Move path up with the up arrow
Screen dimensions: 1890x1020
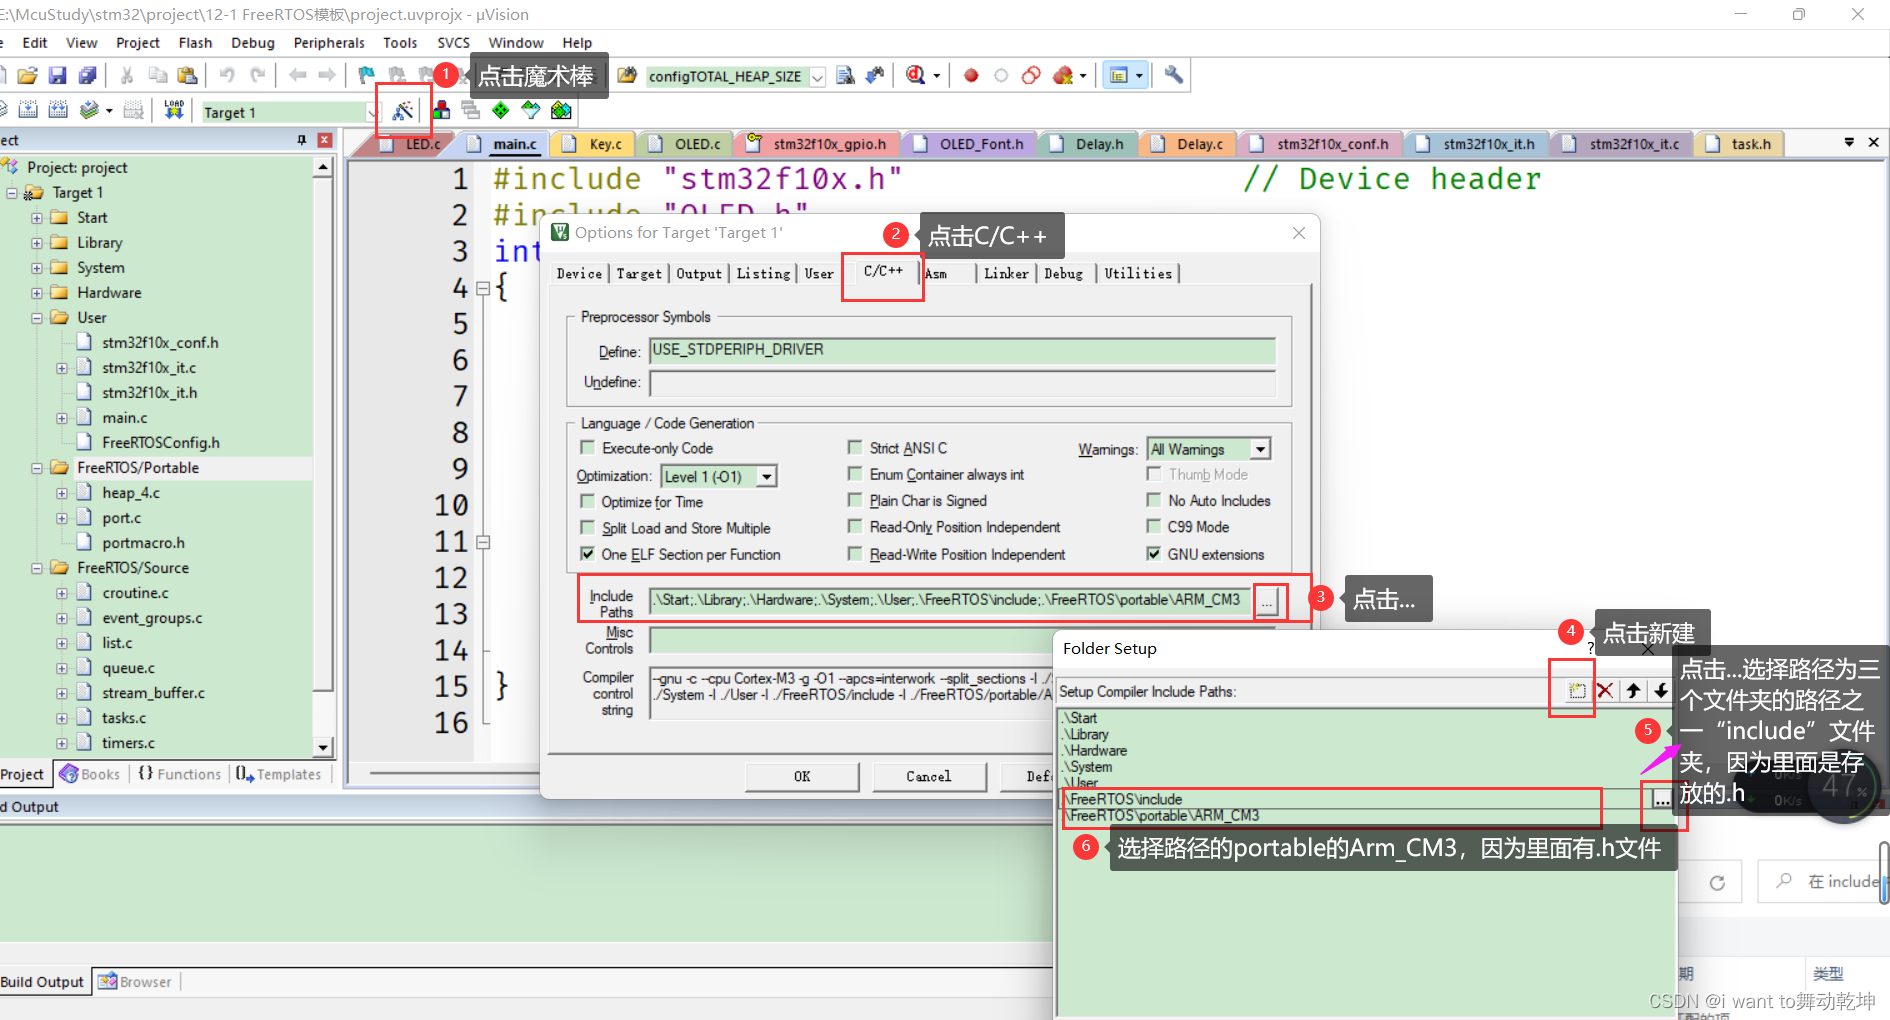pyautogui.click(x=1633, y=690)
